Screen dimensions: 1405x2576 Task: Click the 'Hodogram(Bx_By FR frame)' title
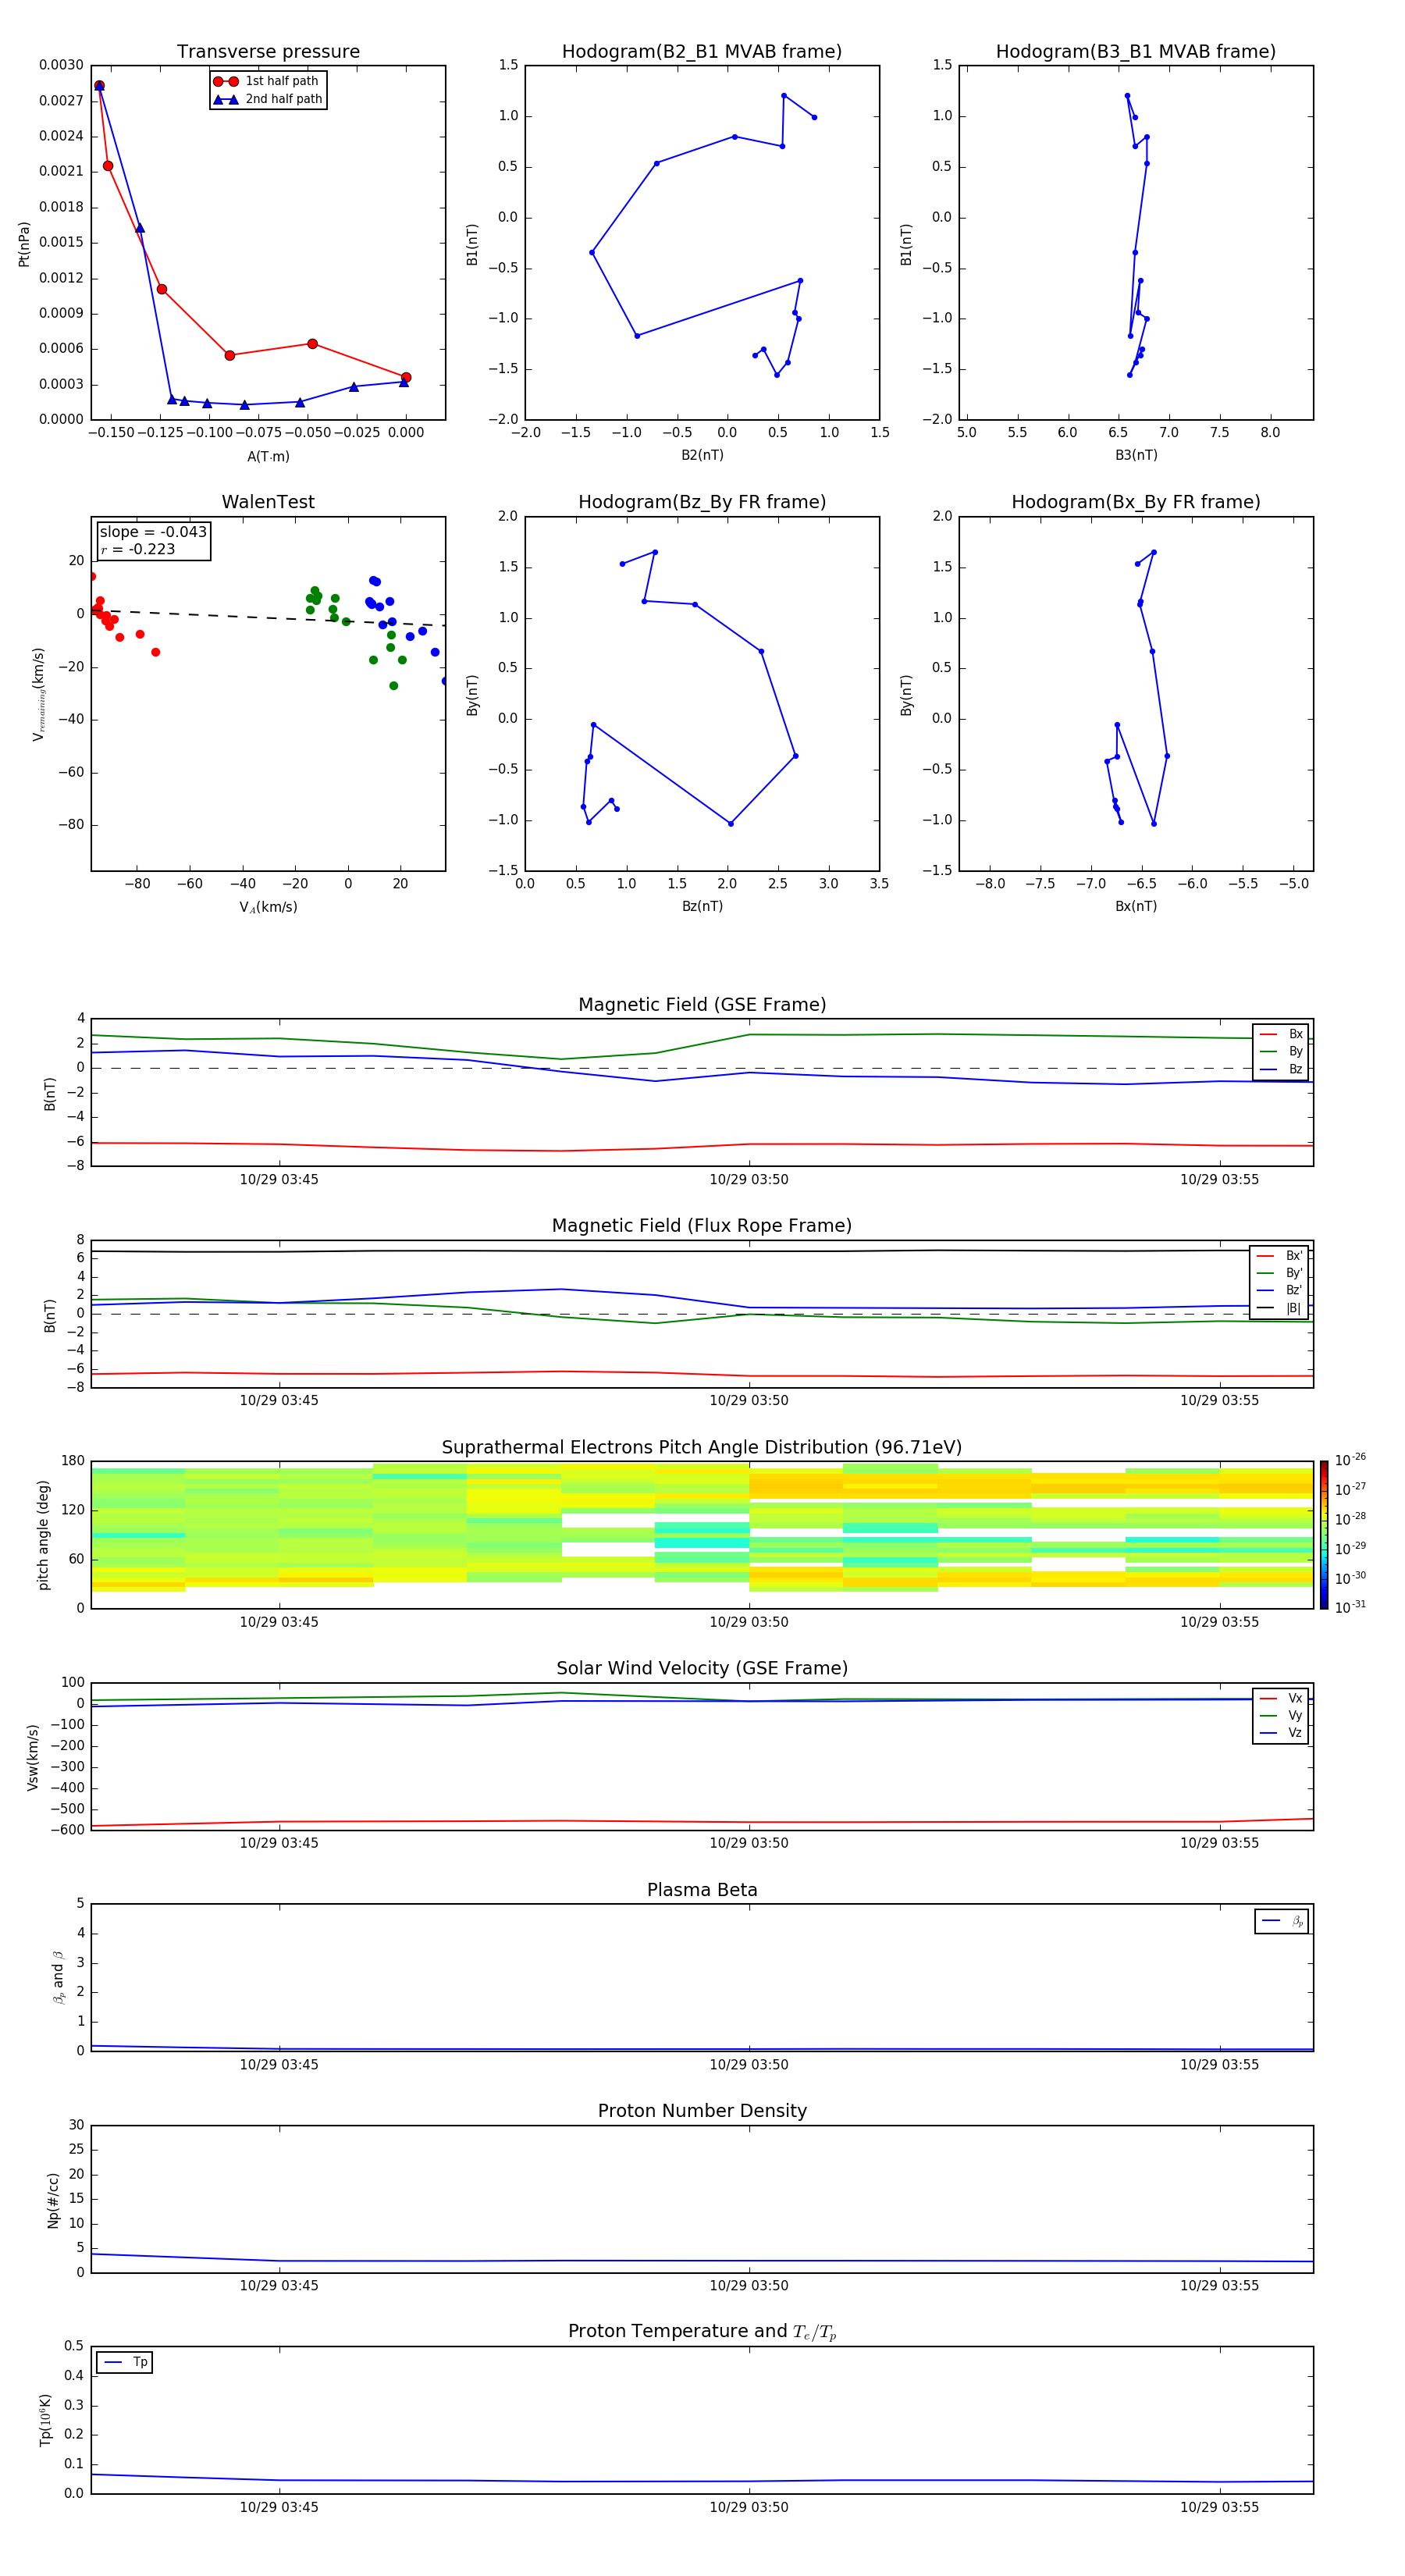click(1136, 502)
